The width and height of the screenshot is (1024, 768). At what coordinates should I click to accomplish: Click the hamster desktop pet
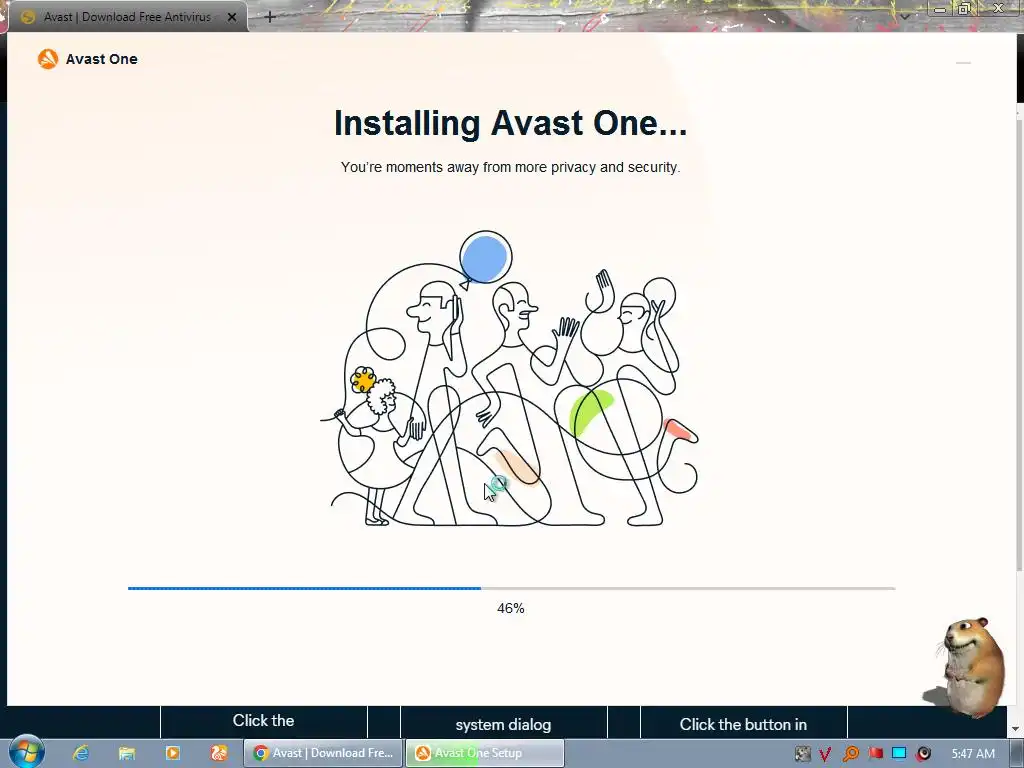coord(968,666)
